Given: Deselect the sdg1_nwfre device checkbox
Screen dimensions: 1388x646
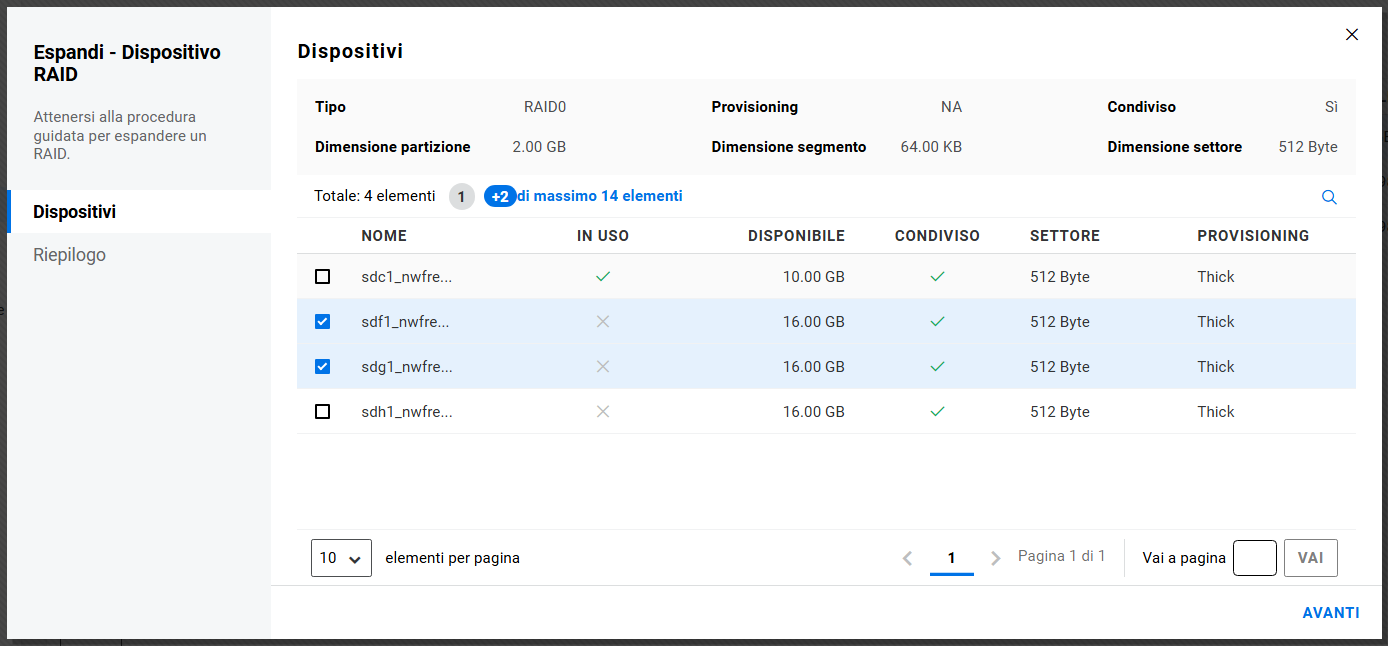Looking at the screenshot, I should (x=322, y=367).
